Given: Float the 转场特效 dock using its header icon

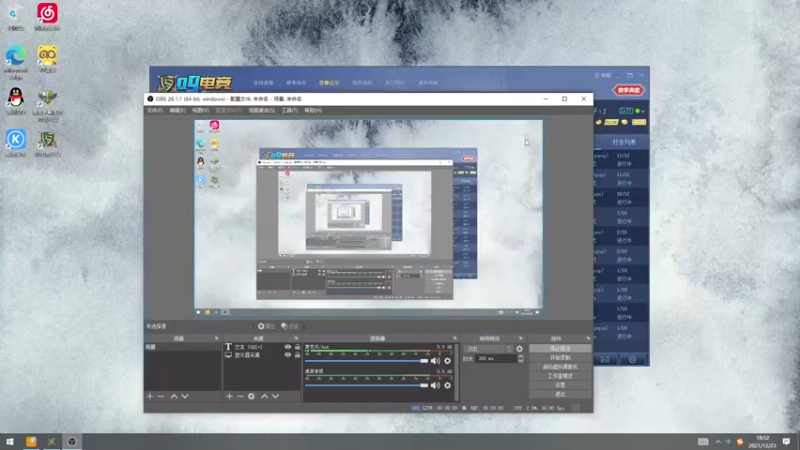Looking at the screenshot, I should pos(520,338).
